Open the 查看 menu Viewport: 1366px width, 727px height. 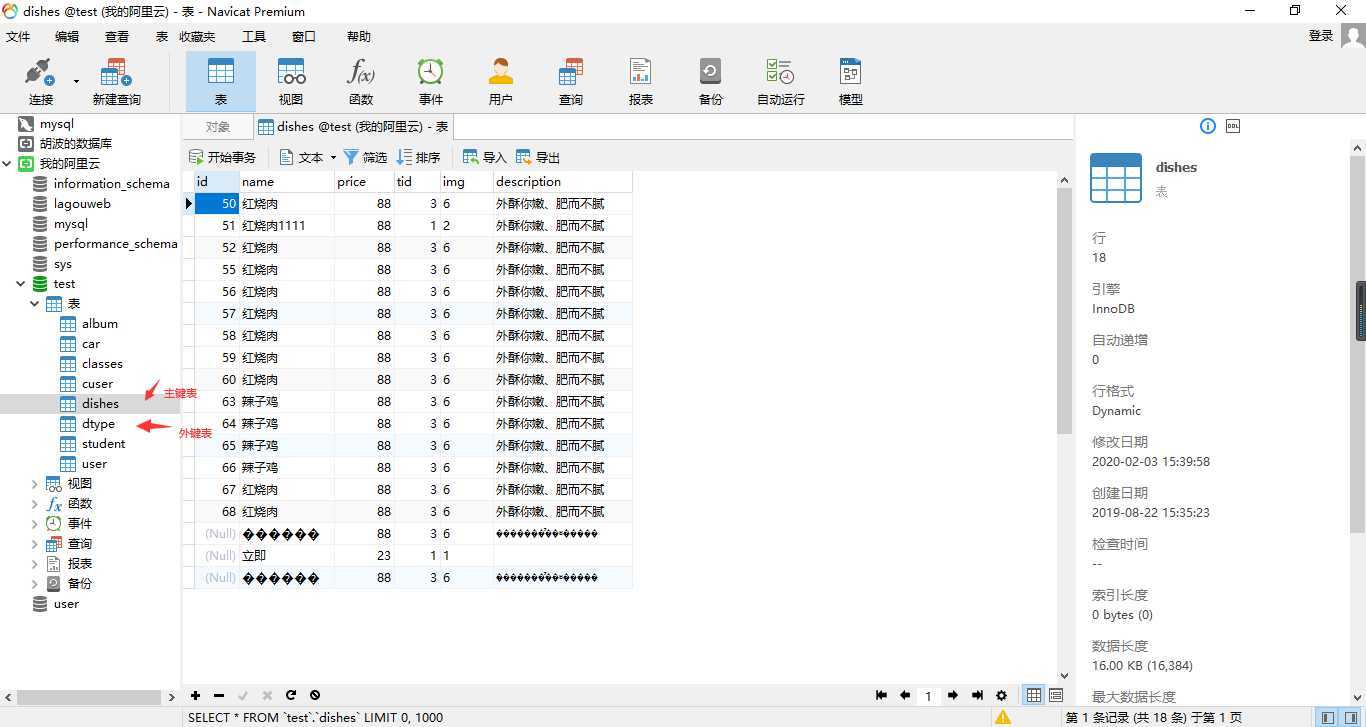(117, 36)
